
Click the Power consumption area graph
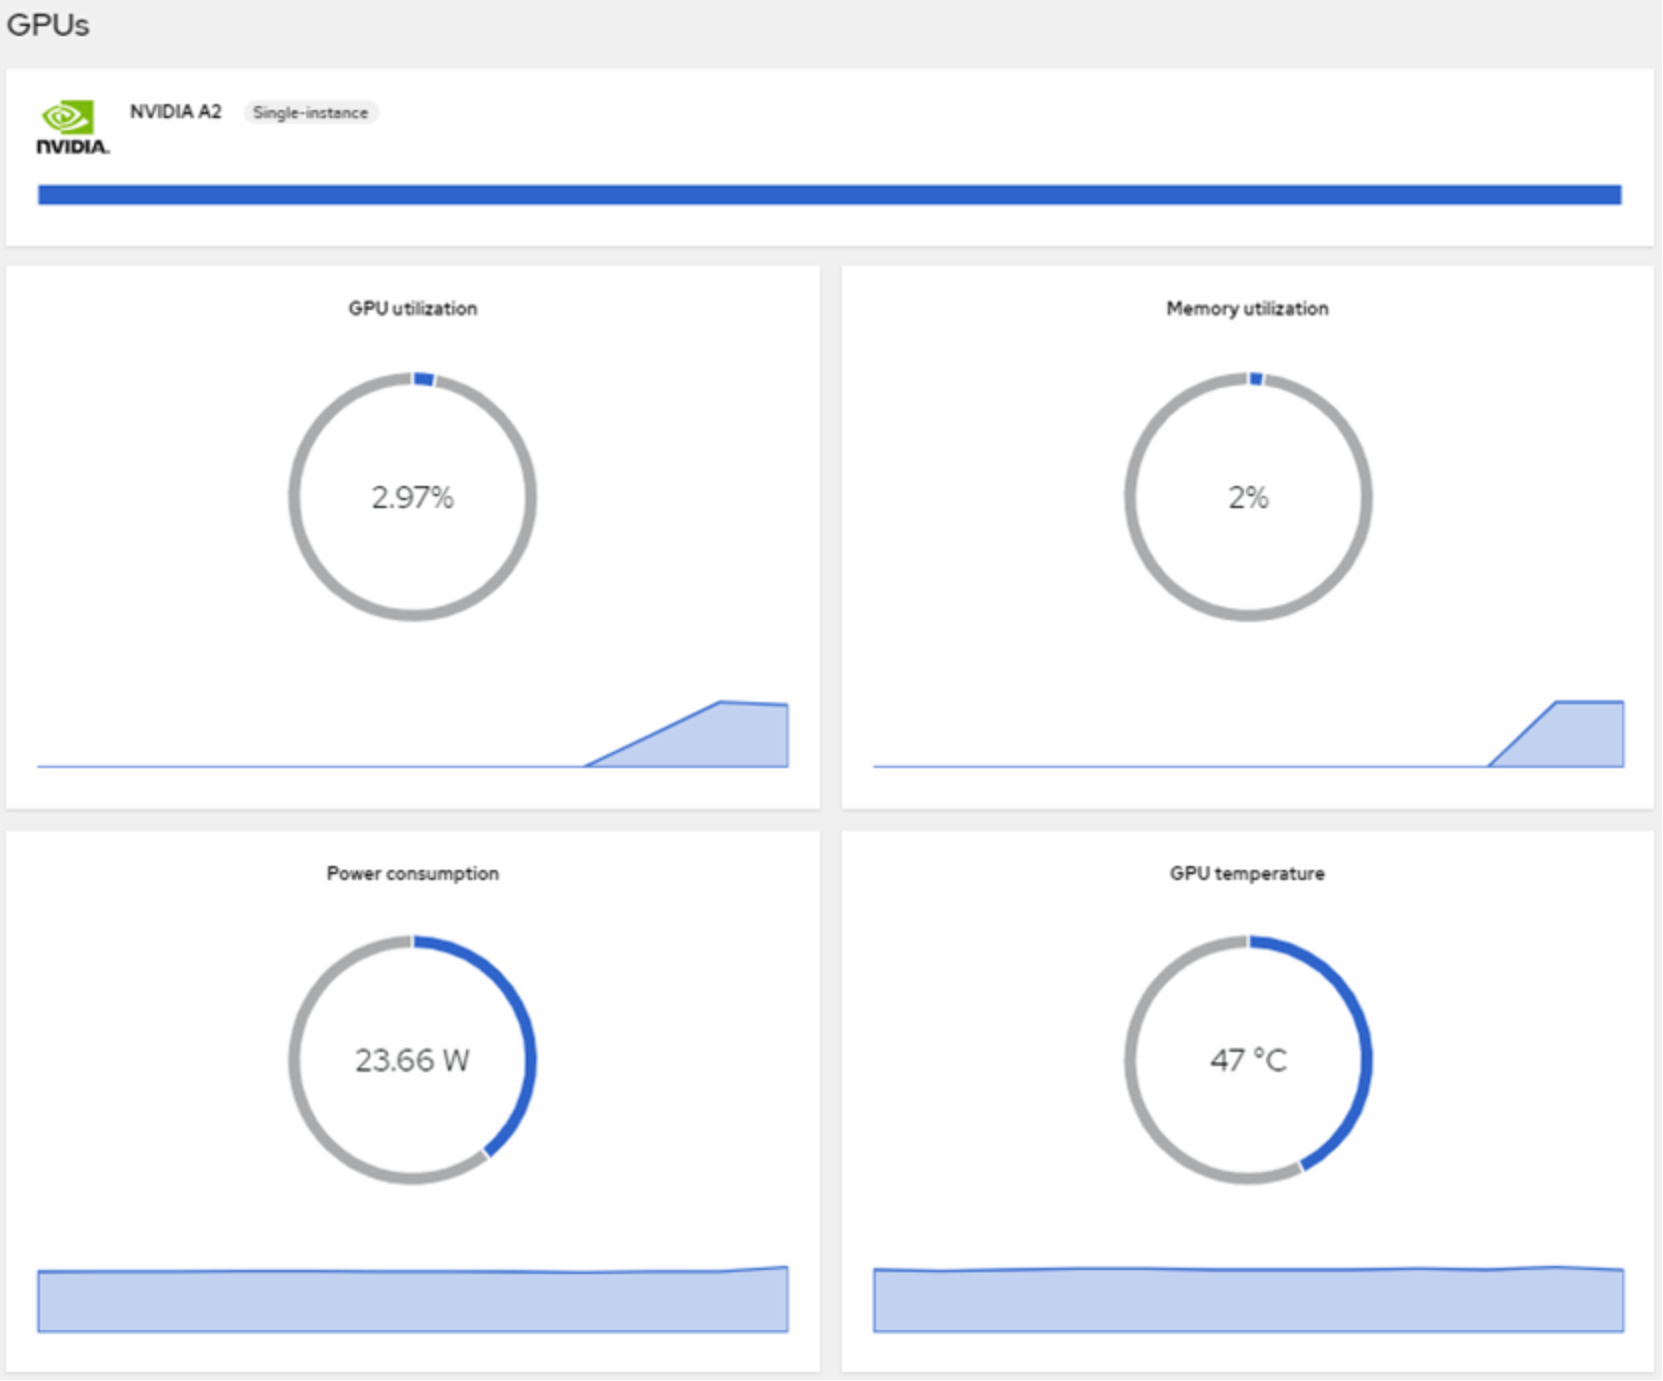click(413, 1299)
